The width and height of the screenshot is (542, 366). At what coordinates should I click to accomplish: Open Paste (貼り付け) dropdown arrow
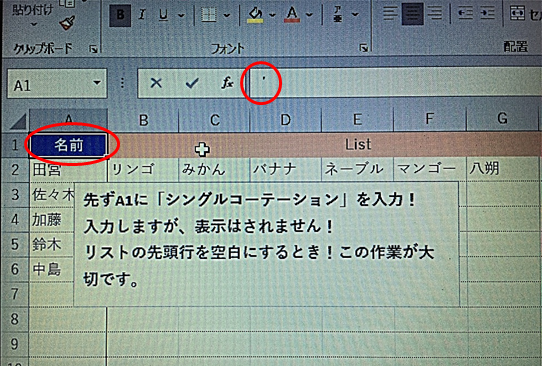[x=34, y=25]
